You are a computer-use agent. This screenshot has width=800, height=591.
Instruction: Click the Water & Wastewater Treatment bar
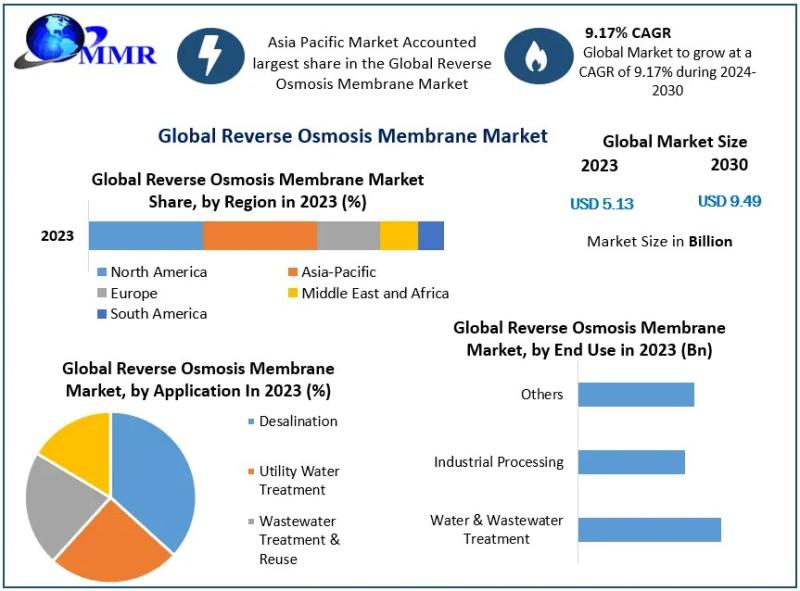click(x=649, y=529)
